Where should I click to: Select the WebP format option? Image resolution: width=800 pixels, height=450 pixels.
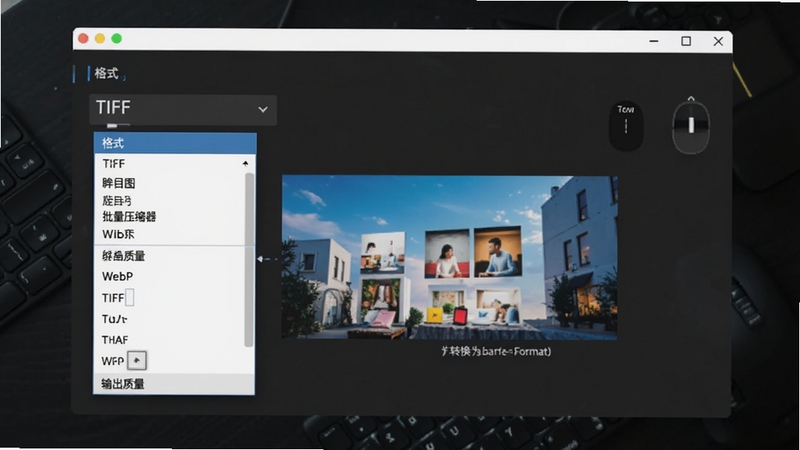117,277
